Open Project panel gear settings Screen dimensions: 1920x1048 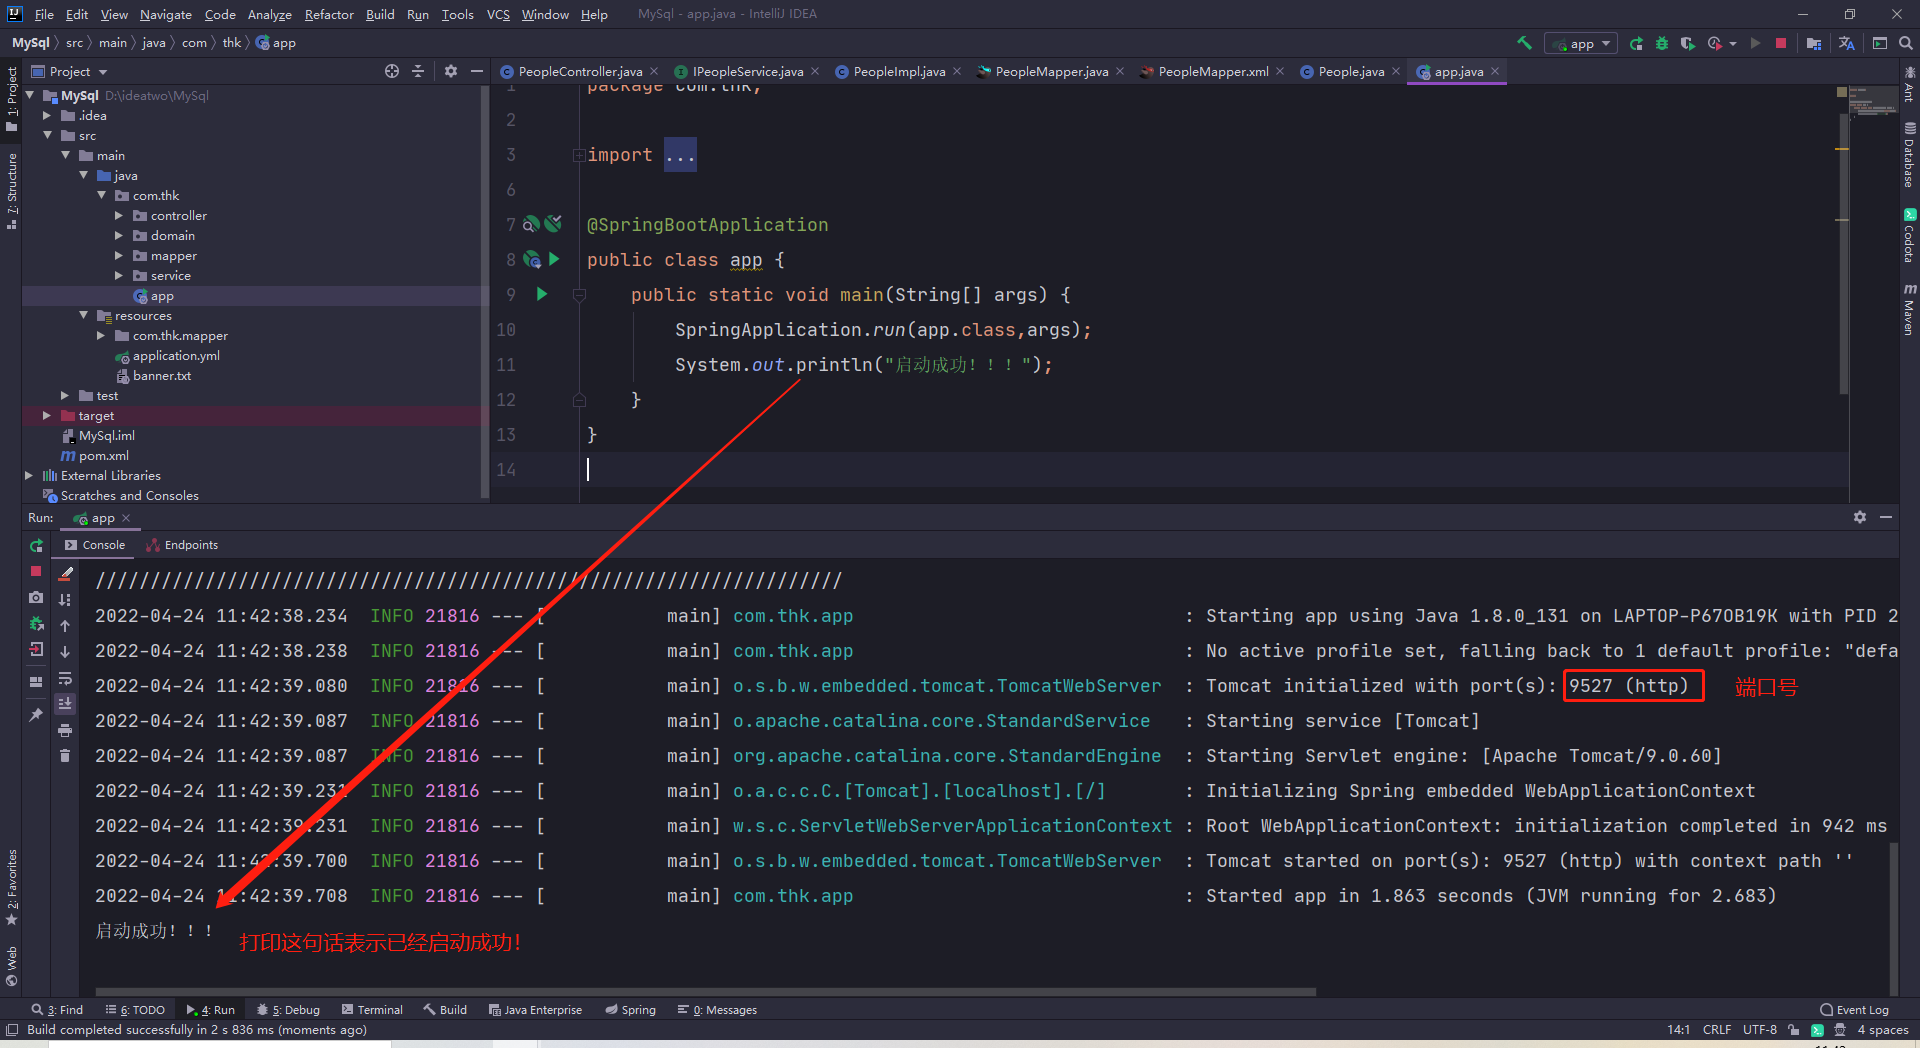pyautogui.click(x=451, y=71)
